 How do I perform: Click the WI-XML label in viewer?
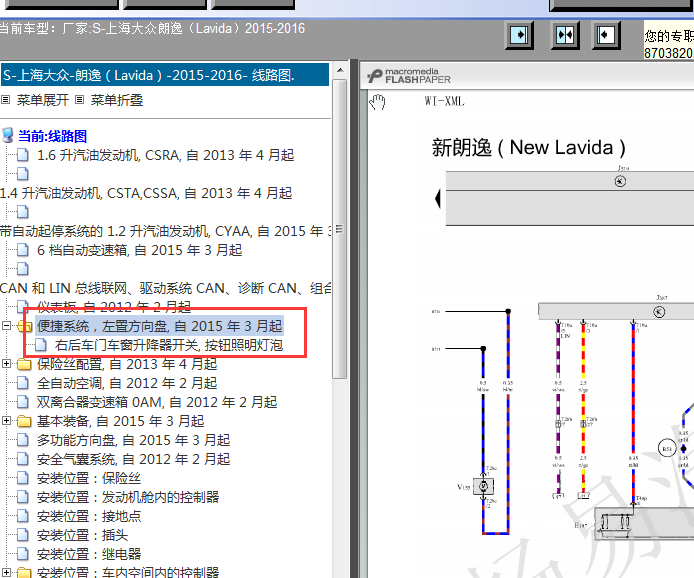pos(444,101)
